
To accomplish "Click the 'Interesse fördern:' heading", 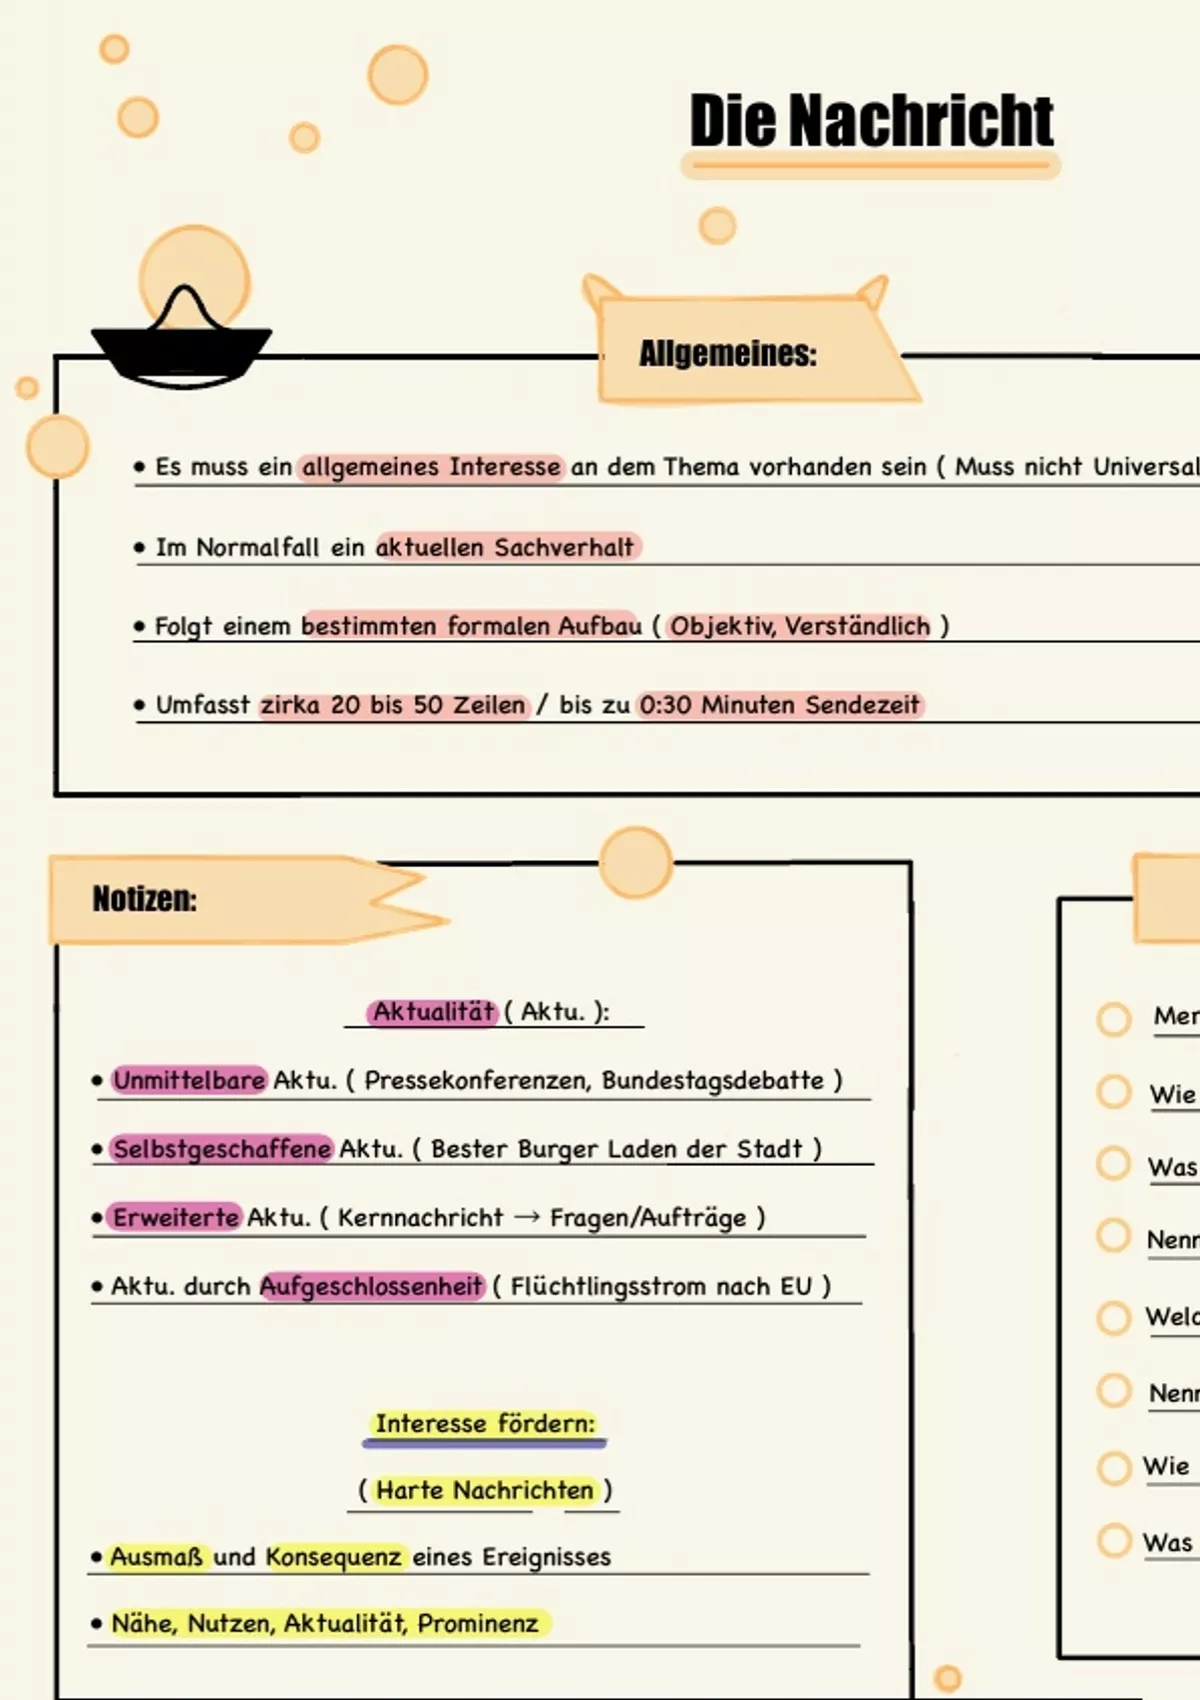I will click(485, 1424).
